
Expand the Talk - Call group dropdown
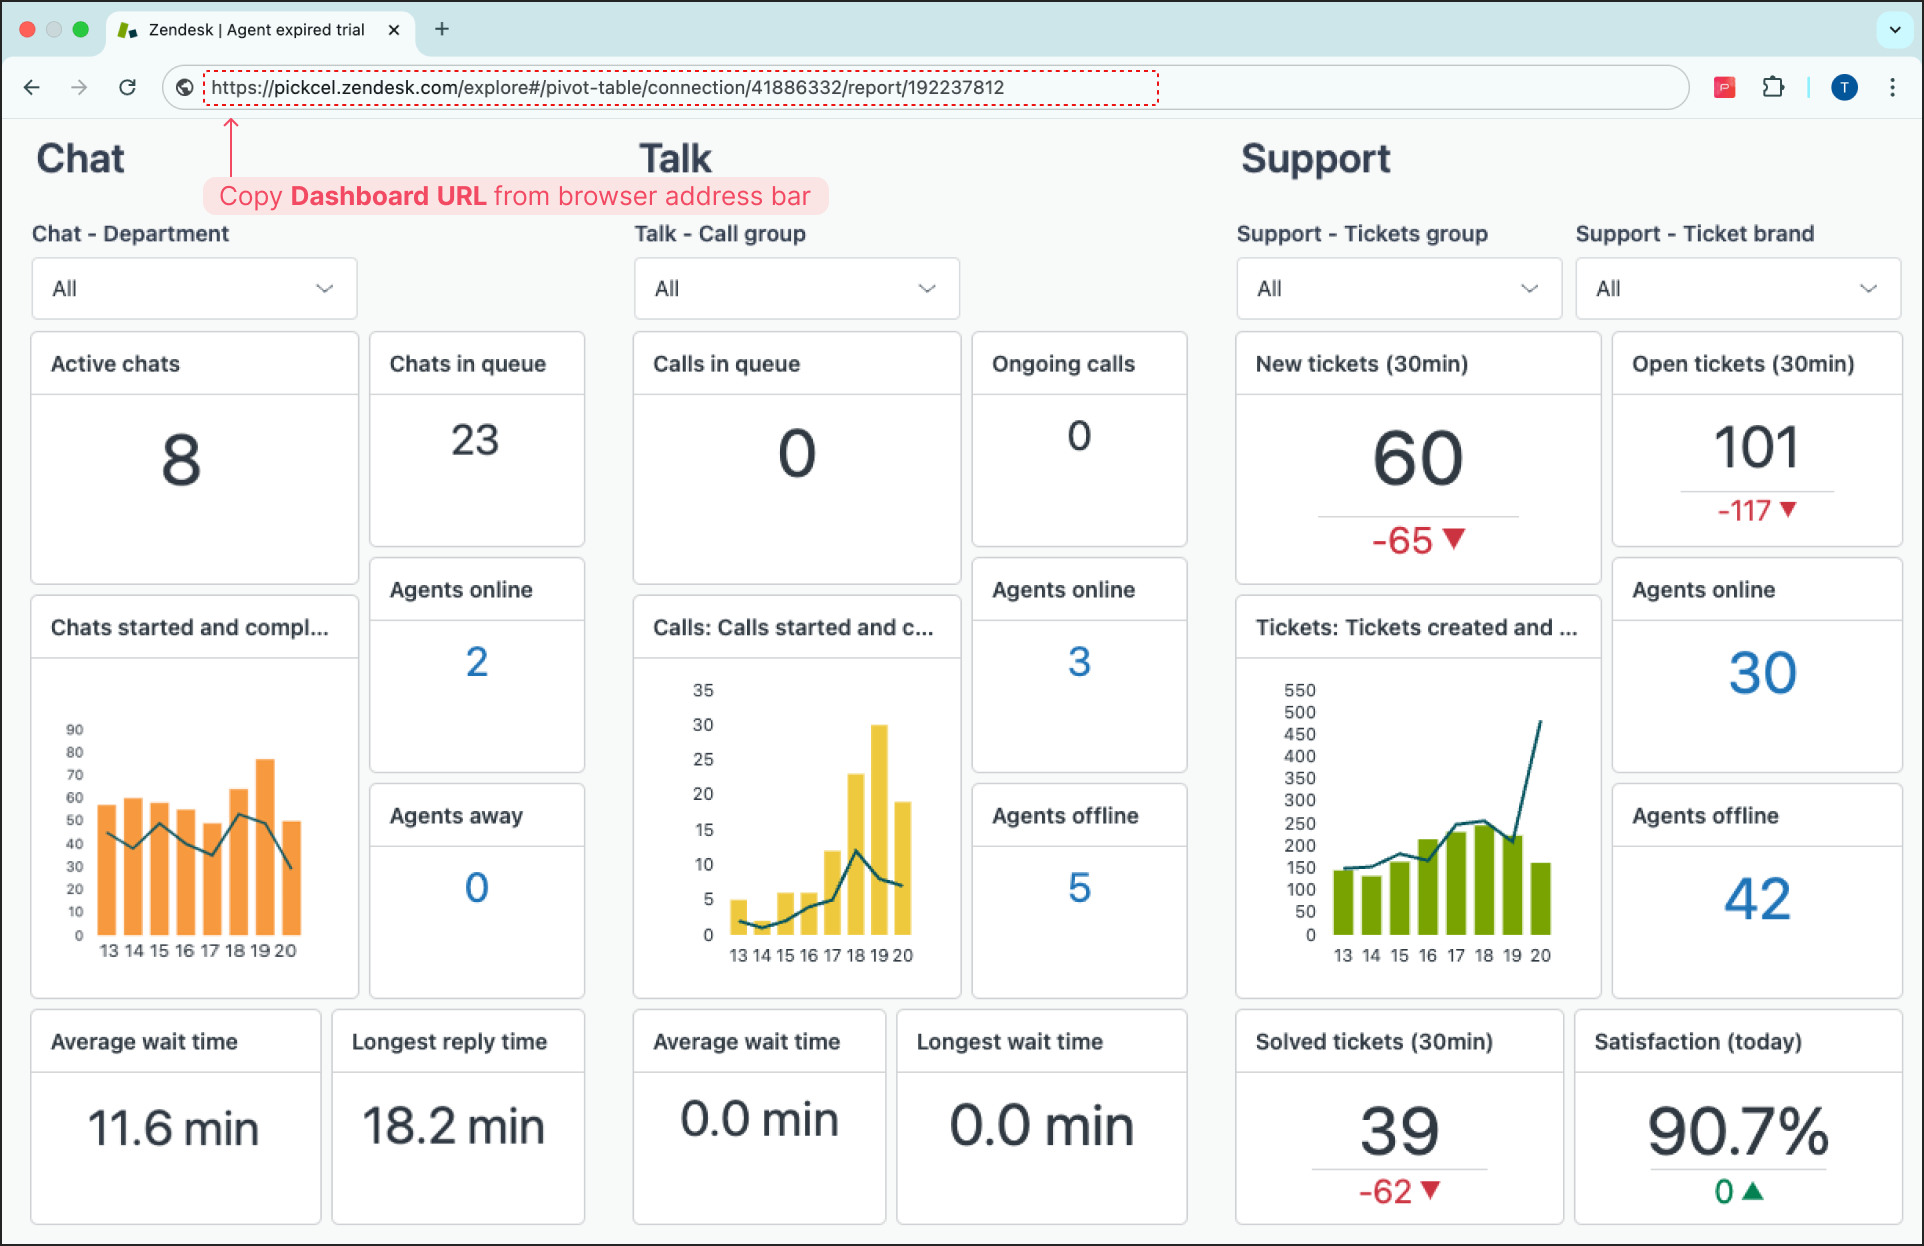(x=796, y=289)
